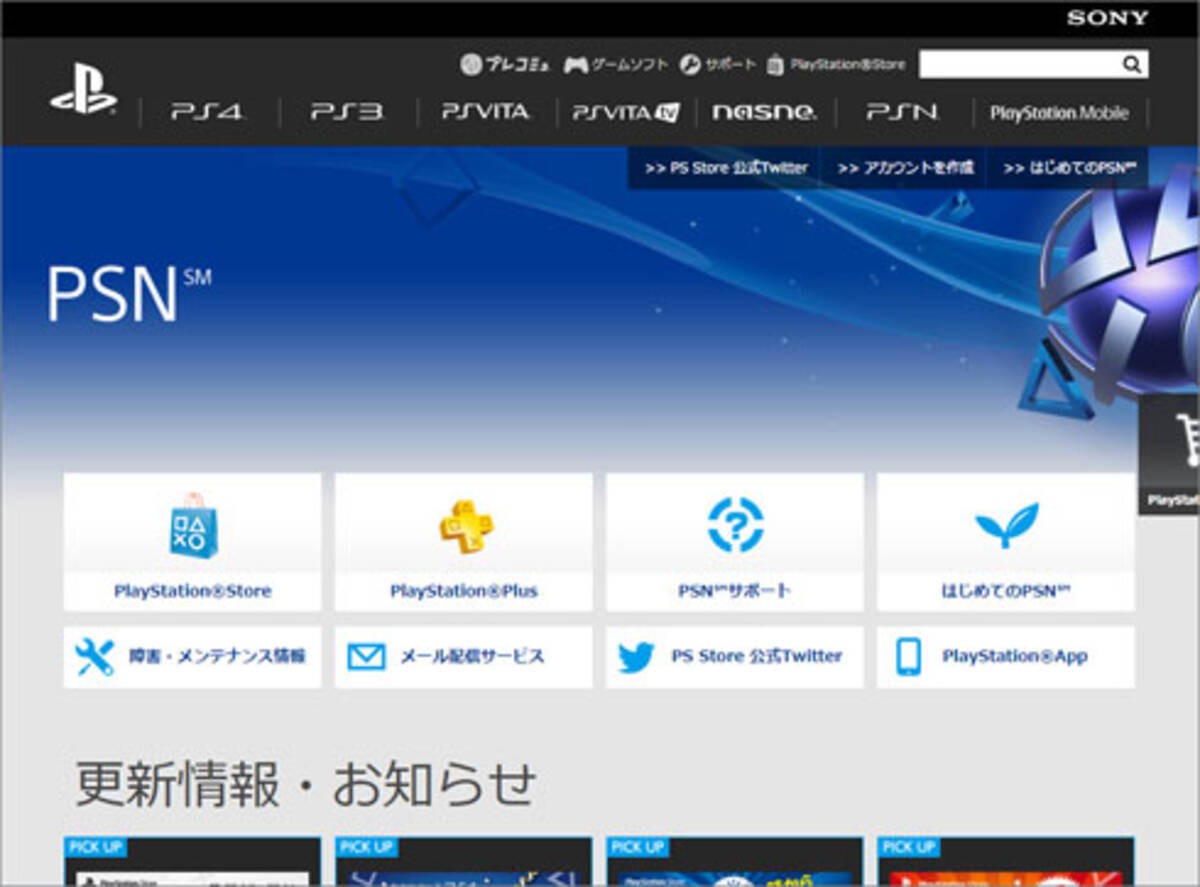1200x887 pixels.
Task: Click the アカウントを作成 link
Action: coord(905,168)
